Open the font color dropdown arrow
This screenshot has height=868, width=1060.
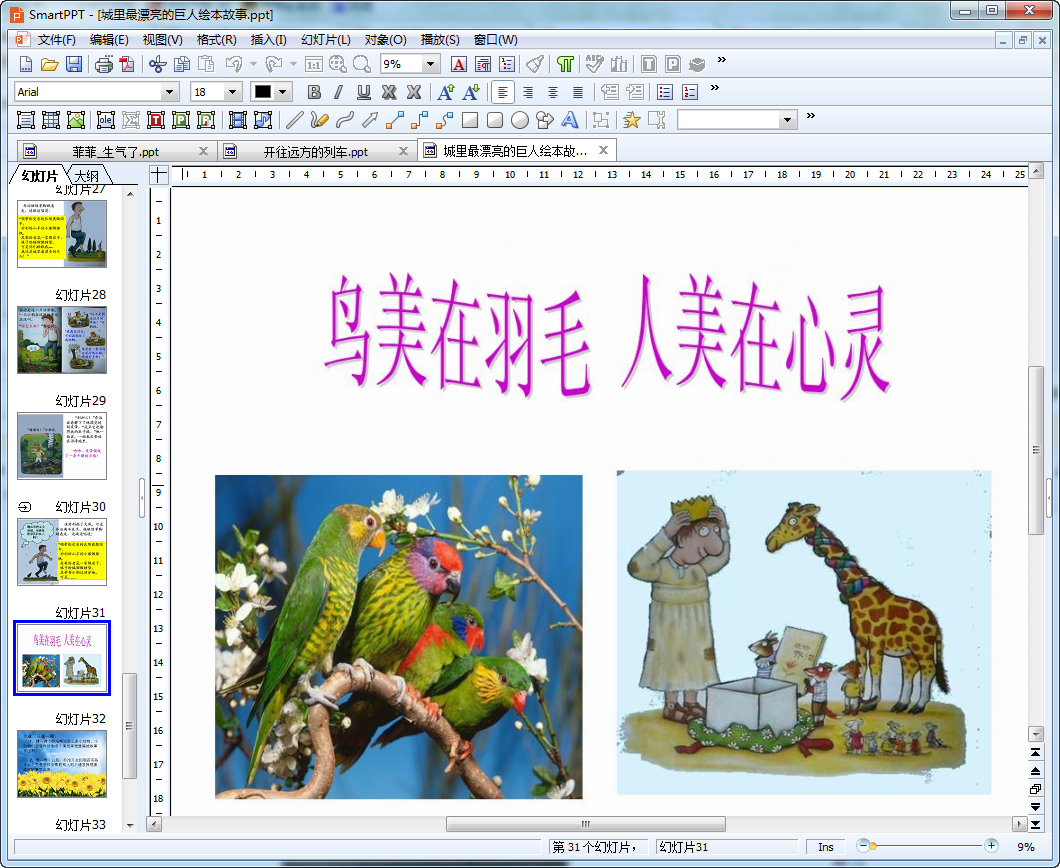point(283,92)
